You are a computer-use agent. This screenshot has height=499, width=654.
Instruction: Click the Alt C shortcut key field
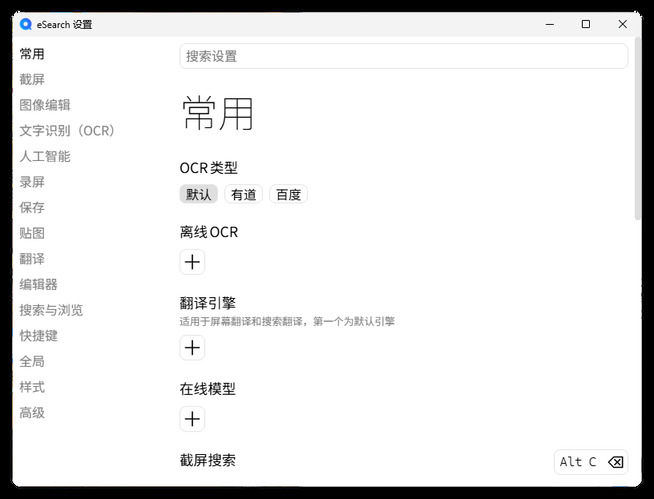[x=579, y=462]
